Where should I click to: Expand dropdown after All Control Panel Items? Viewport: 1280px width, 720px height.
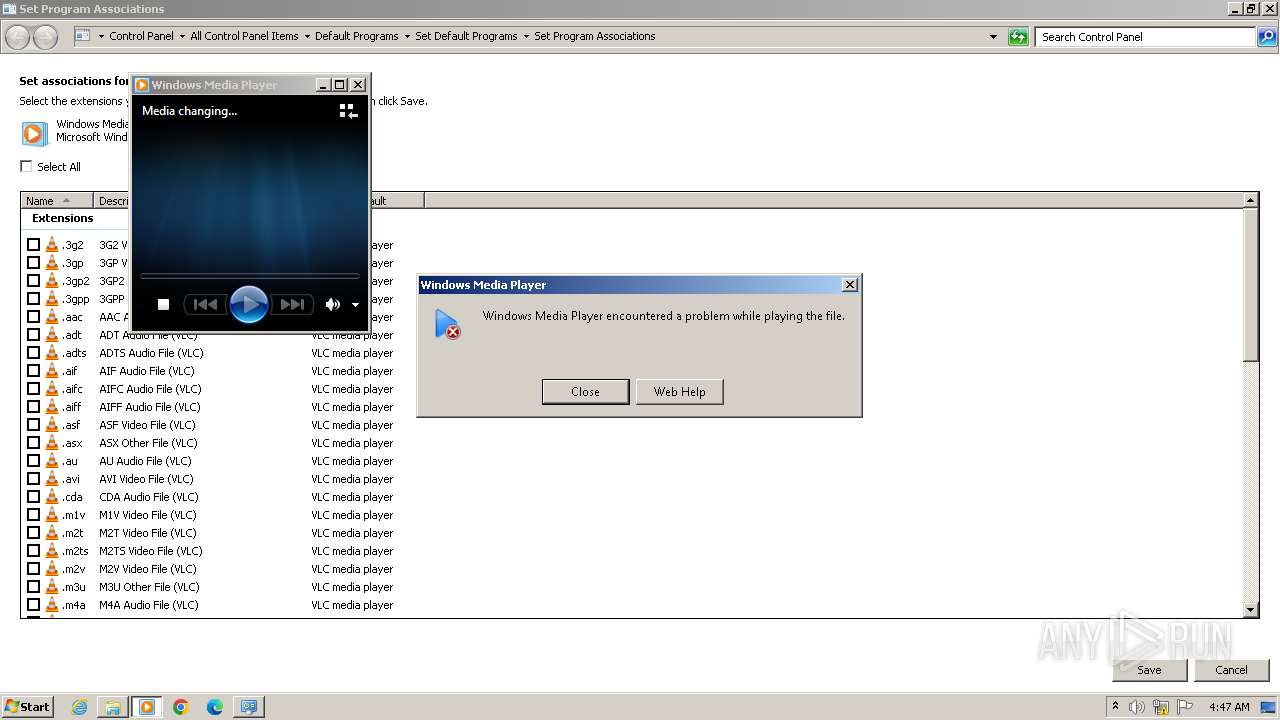[307, 36]
